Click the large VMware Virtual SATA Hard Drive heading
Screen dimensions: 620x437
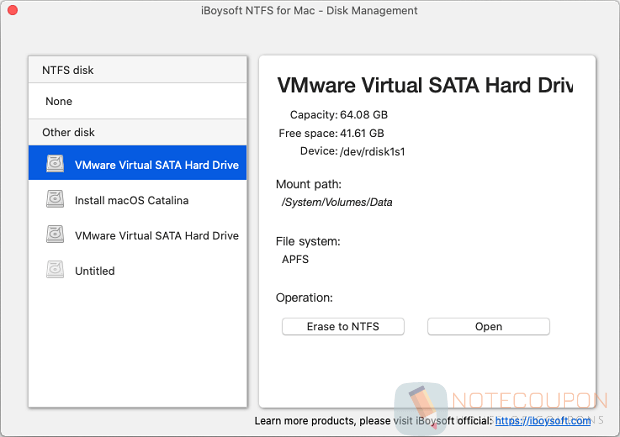pyautogui.click(x=425, y=85)
